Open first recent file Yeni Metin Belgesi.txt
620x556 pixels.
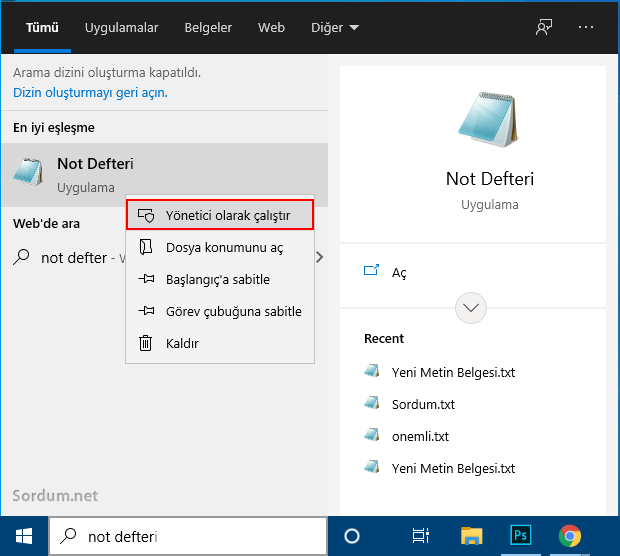[x=453, y=373]
